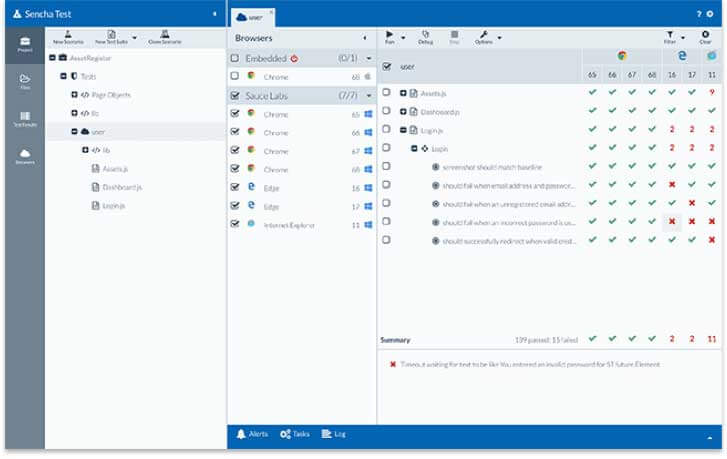Expand the bottom status panel arrow
727x459 pixels.
(x=710, y=438)
